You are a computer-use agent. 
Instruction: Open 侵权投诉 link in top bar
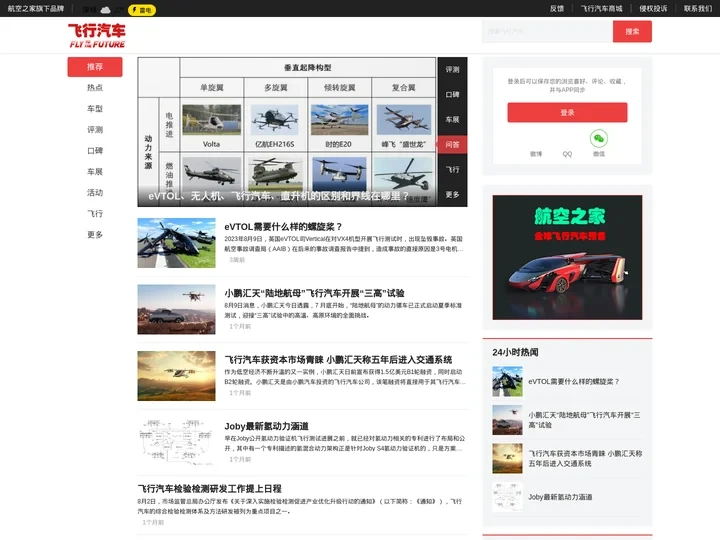653,9
